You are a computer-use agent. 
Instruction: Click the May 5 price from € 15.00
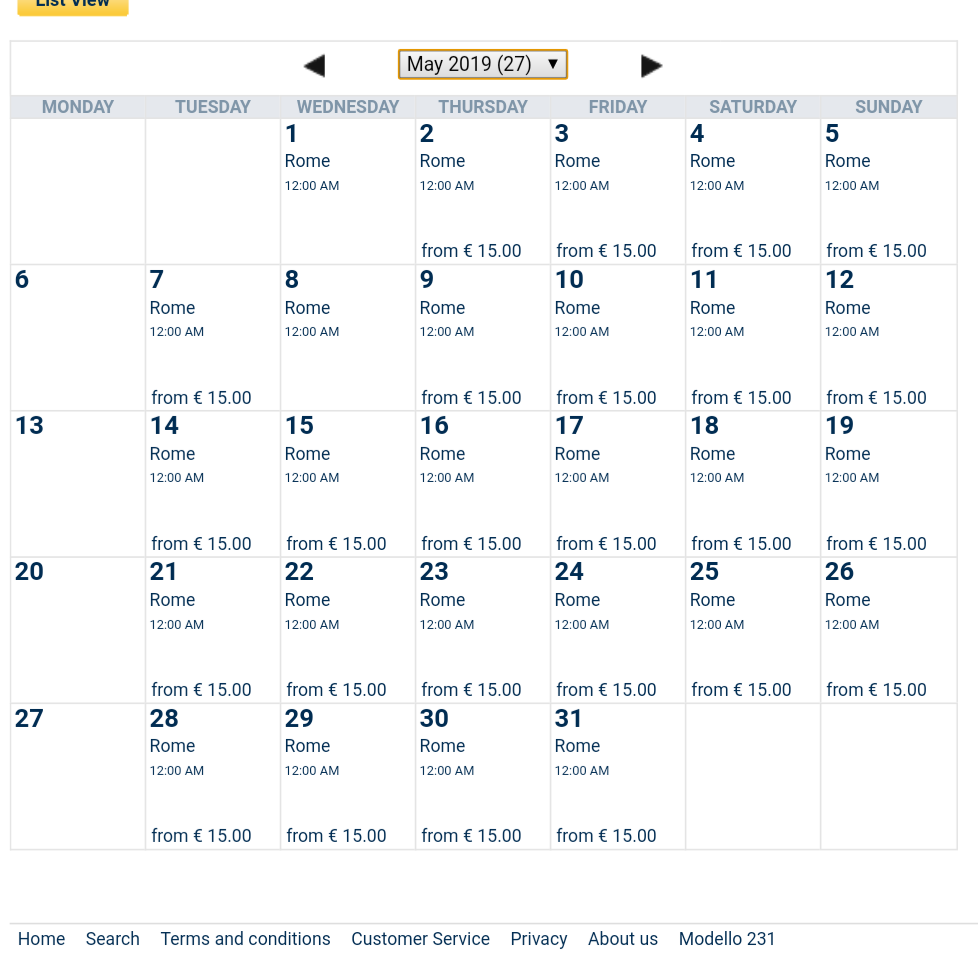point(876,251)
